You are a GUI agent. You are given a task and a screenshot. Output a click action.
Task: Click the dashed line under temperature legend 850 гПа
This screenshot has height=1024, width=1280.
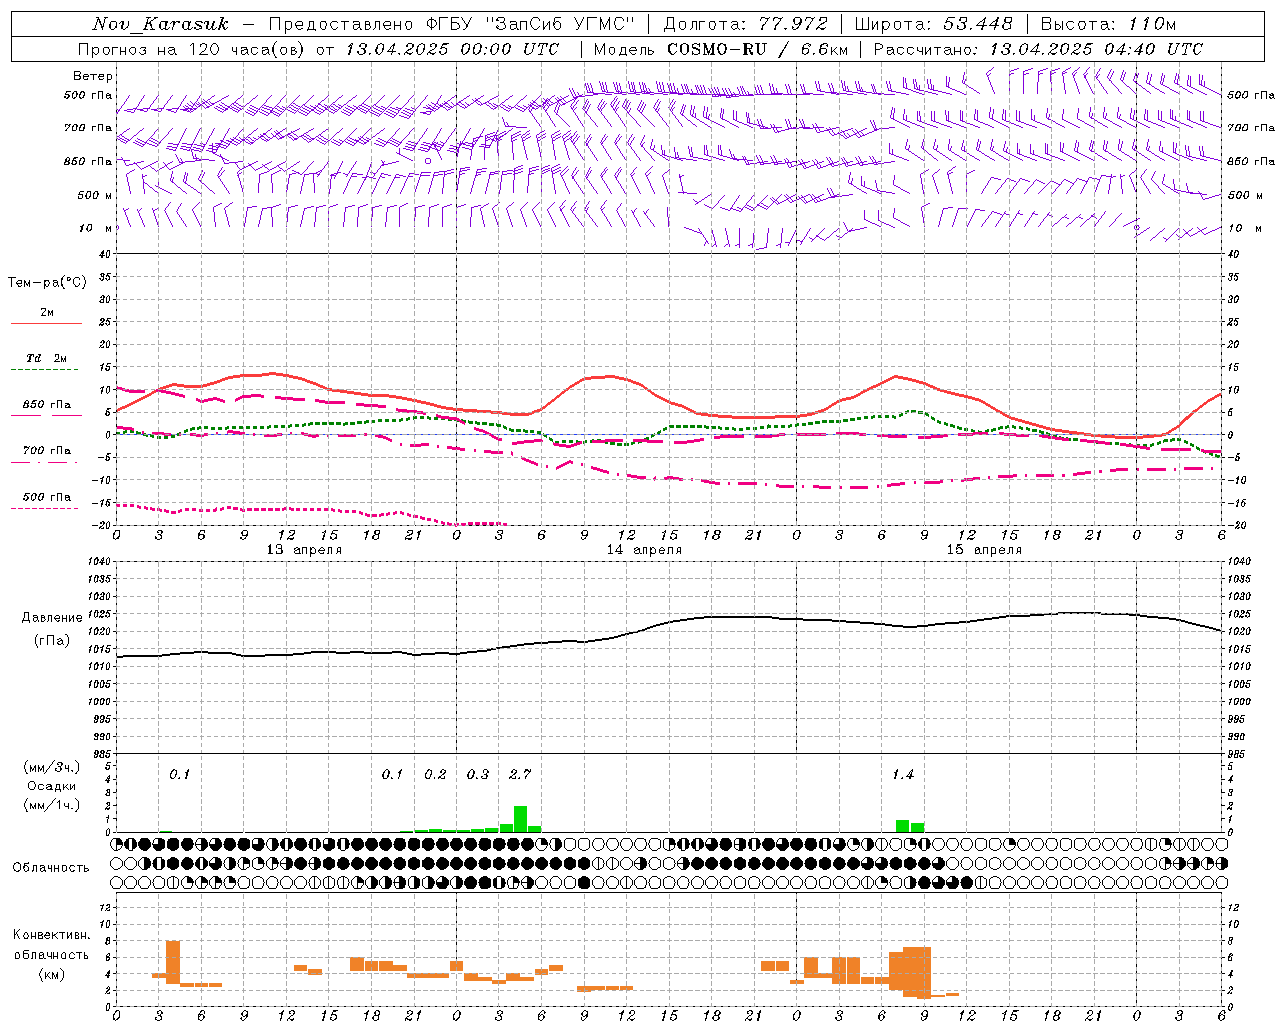(x=46, y=415)
